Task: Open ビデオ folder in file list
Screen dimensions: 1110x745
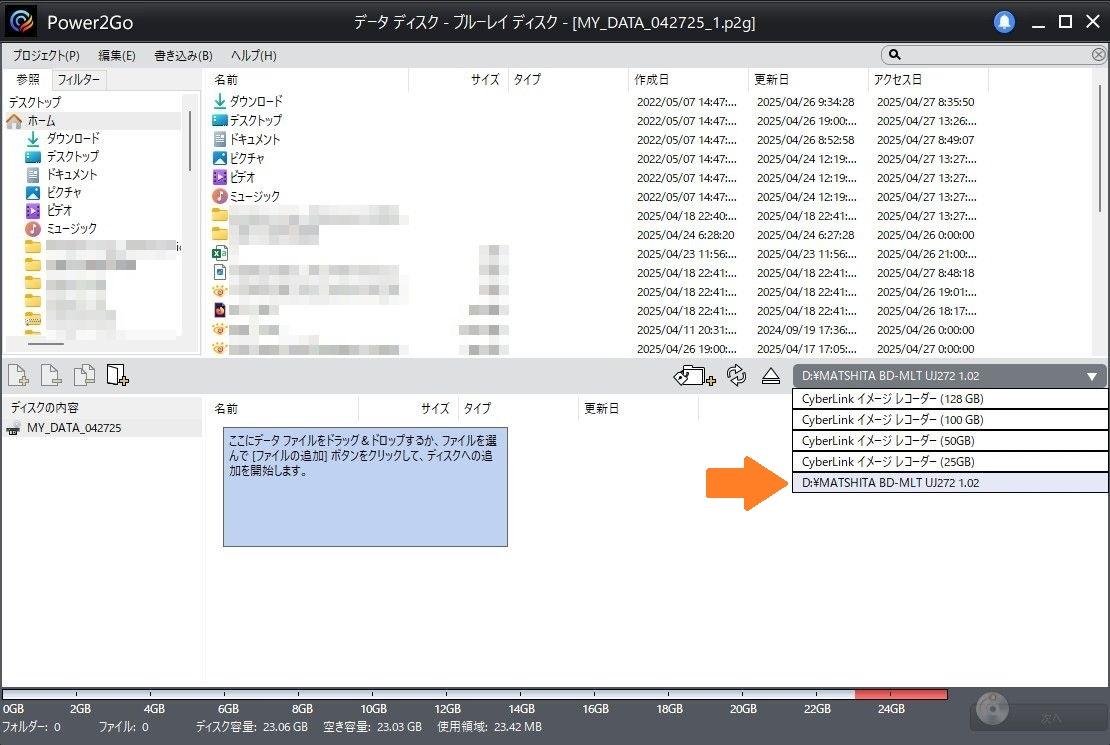Action: click(x=242, y=177)
